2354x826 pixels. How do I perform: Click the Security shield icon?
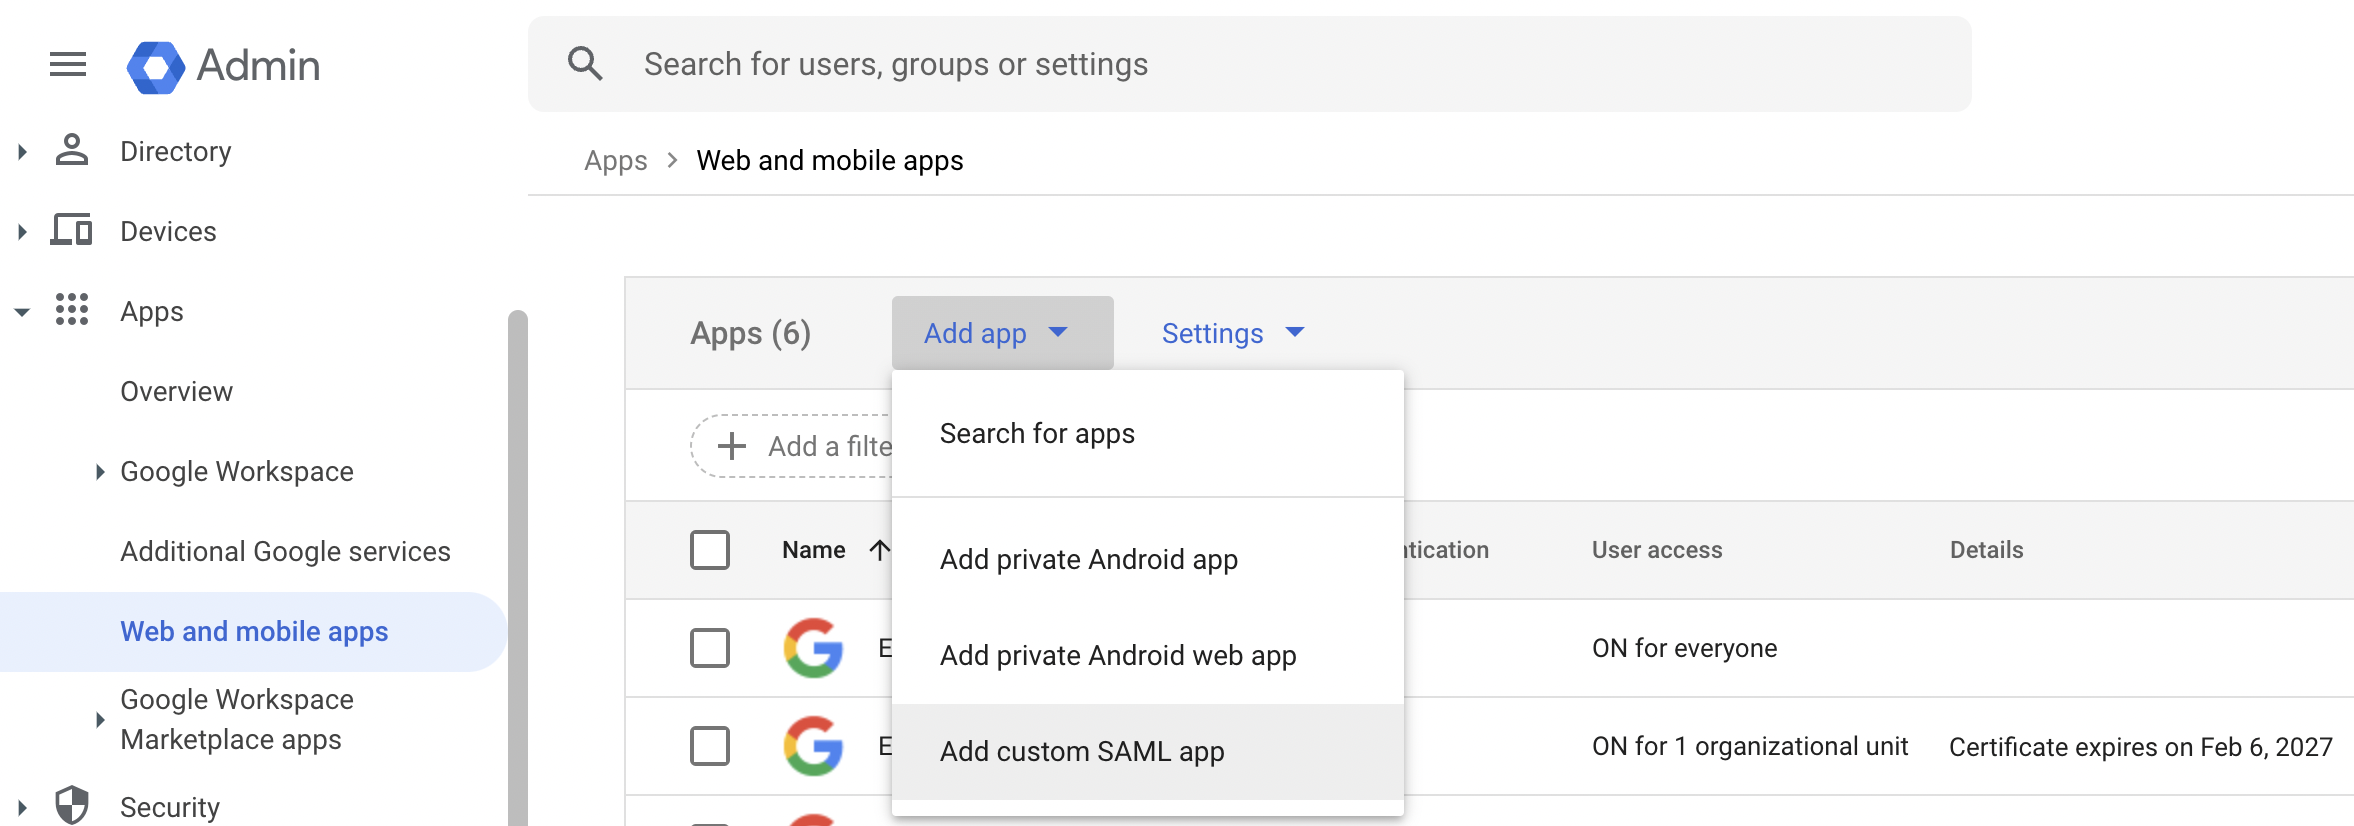point(71,806)
